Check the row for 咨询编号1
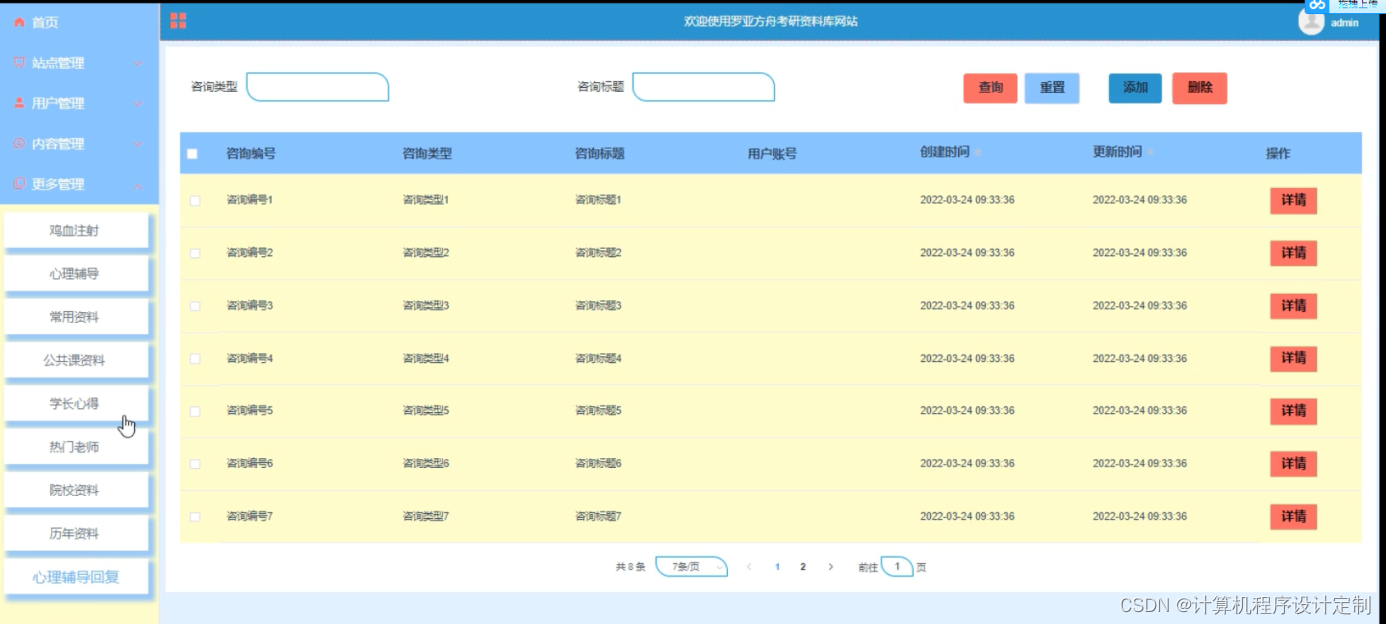Viewport: 1386px width, 624px height. pyautogui.click(x=195, y=201)
